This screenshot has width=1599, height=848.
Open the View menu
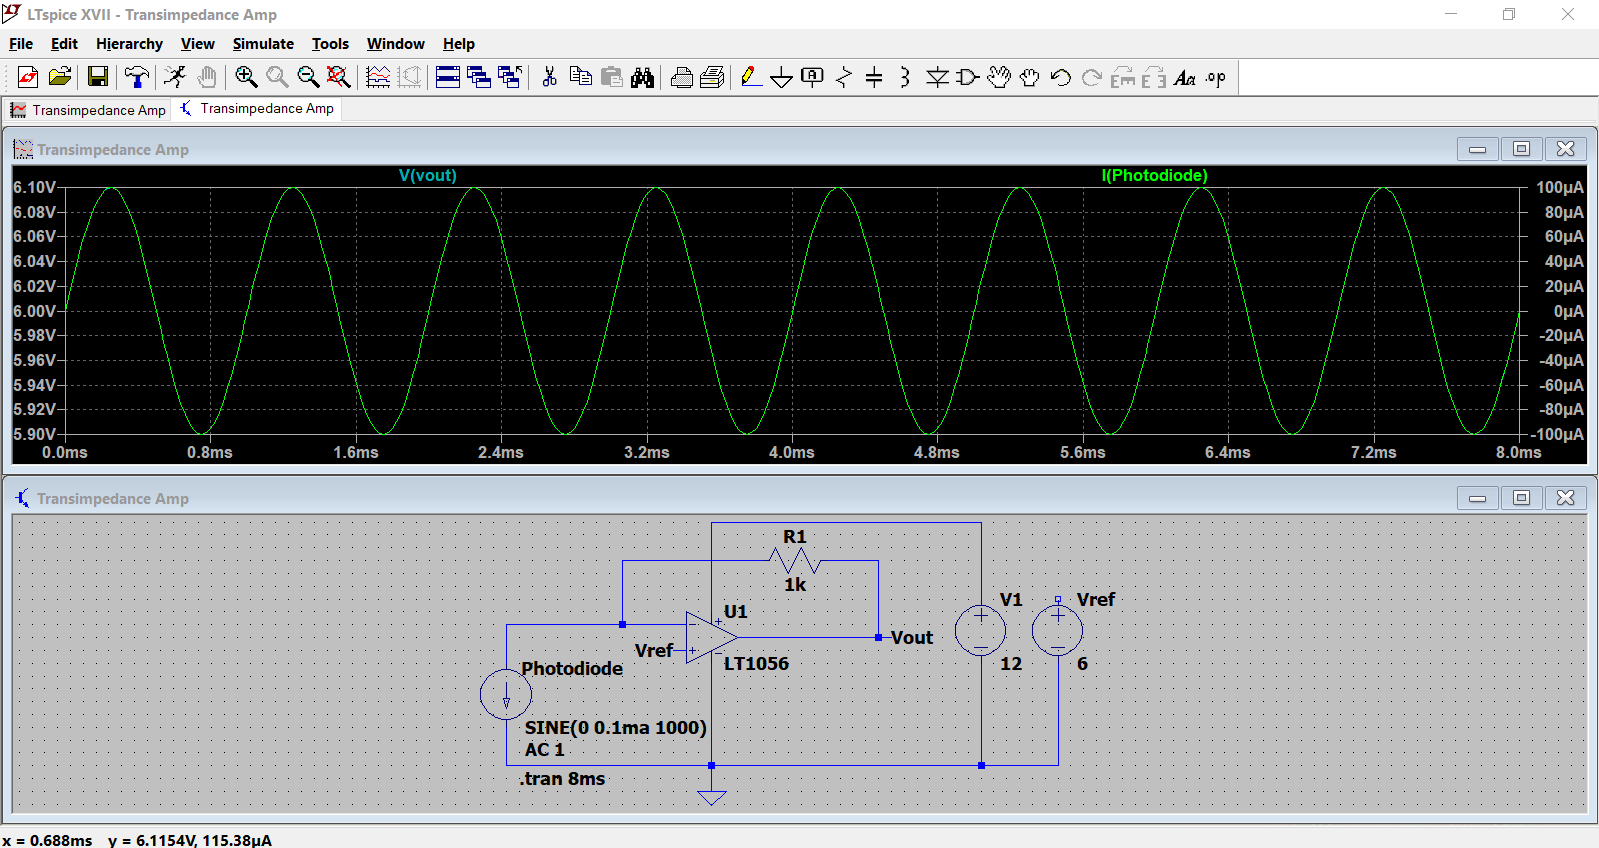point(197,44)
